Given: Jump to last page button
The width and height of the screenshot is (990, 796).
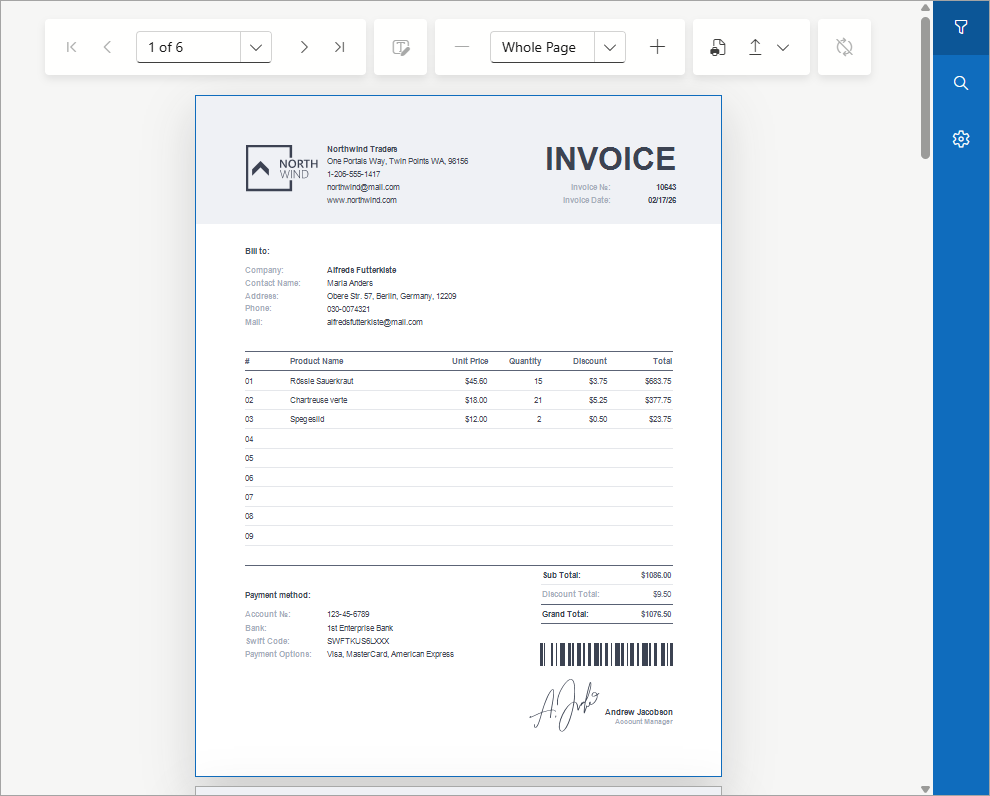Looking at the screenshot, I should coord(340,47).
